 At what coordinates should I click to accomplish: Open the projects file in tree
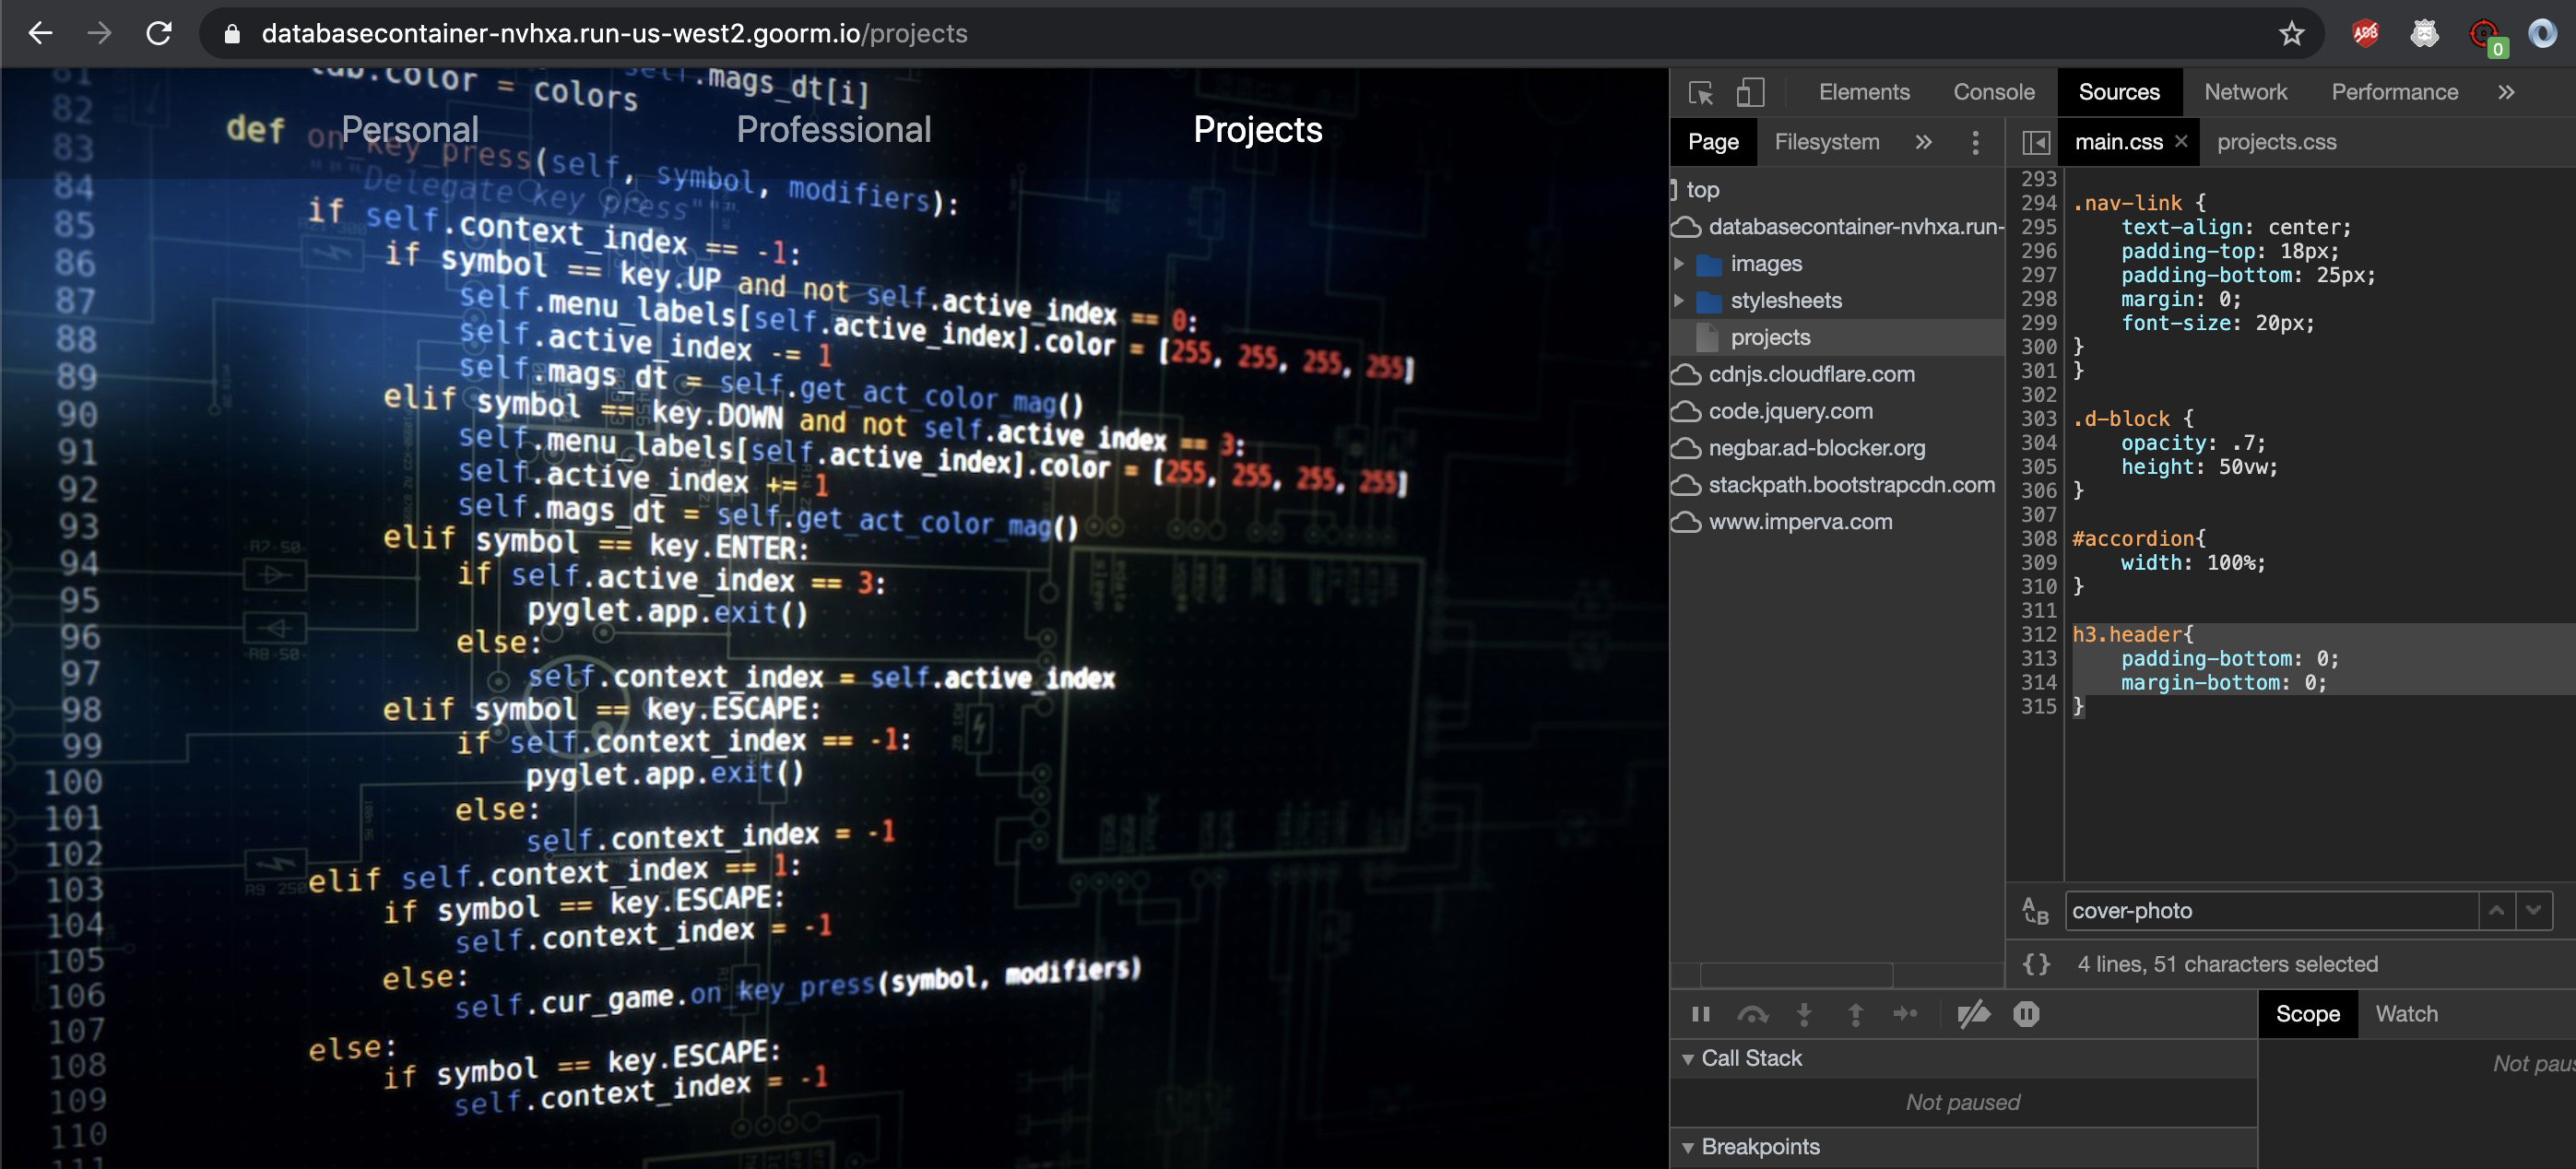coord(1838,338)
